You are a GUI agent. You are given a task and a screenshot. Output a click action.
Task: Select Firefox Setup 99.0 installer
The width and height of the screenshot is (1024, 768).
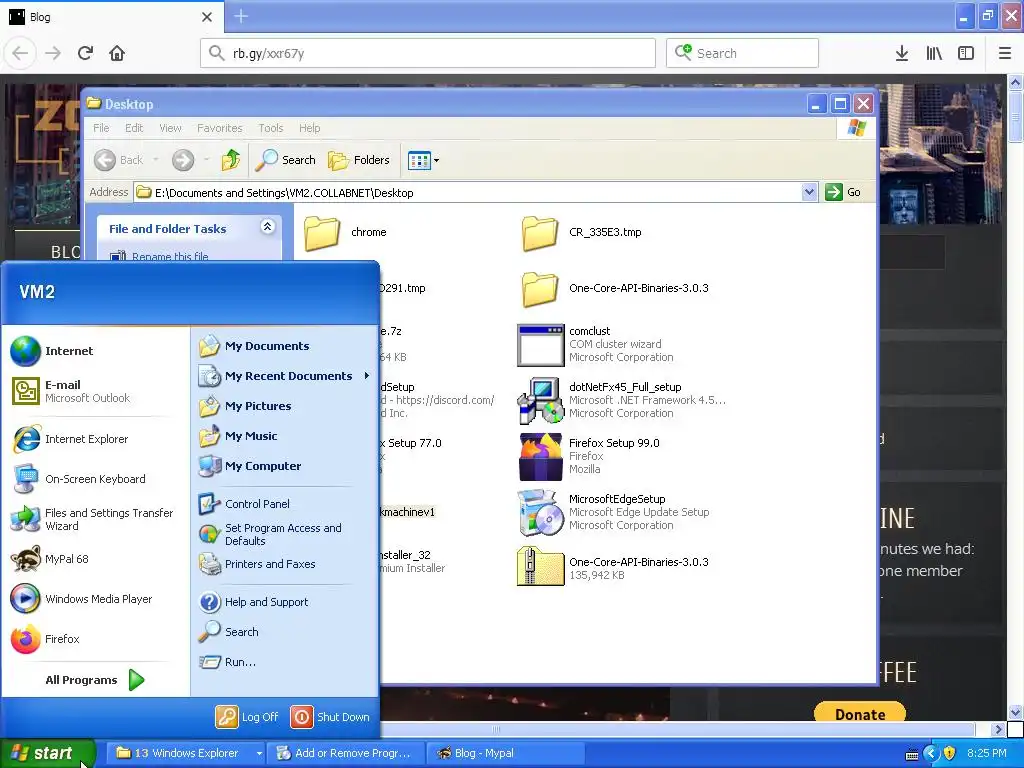pyautogui.click(x=589, y=456)
